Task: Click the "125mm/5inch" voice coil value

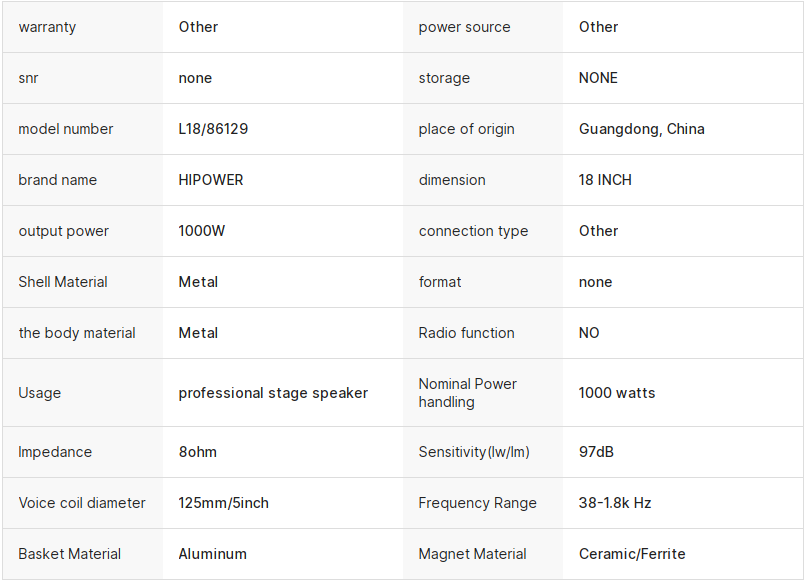Action: point(224,503)
